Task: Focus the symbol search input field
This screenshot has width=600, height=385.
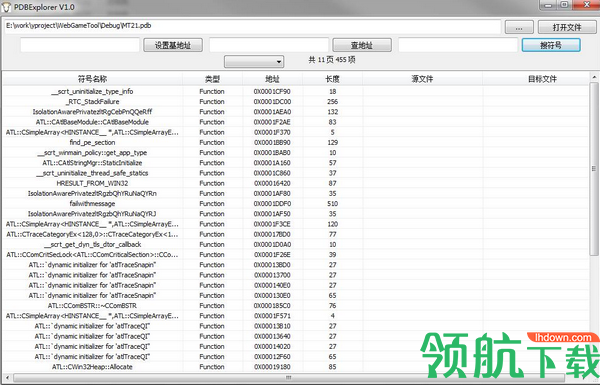Action: 458,45
